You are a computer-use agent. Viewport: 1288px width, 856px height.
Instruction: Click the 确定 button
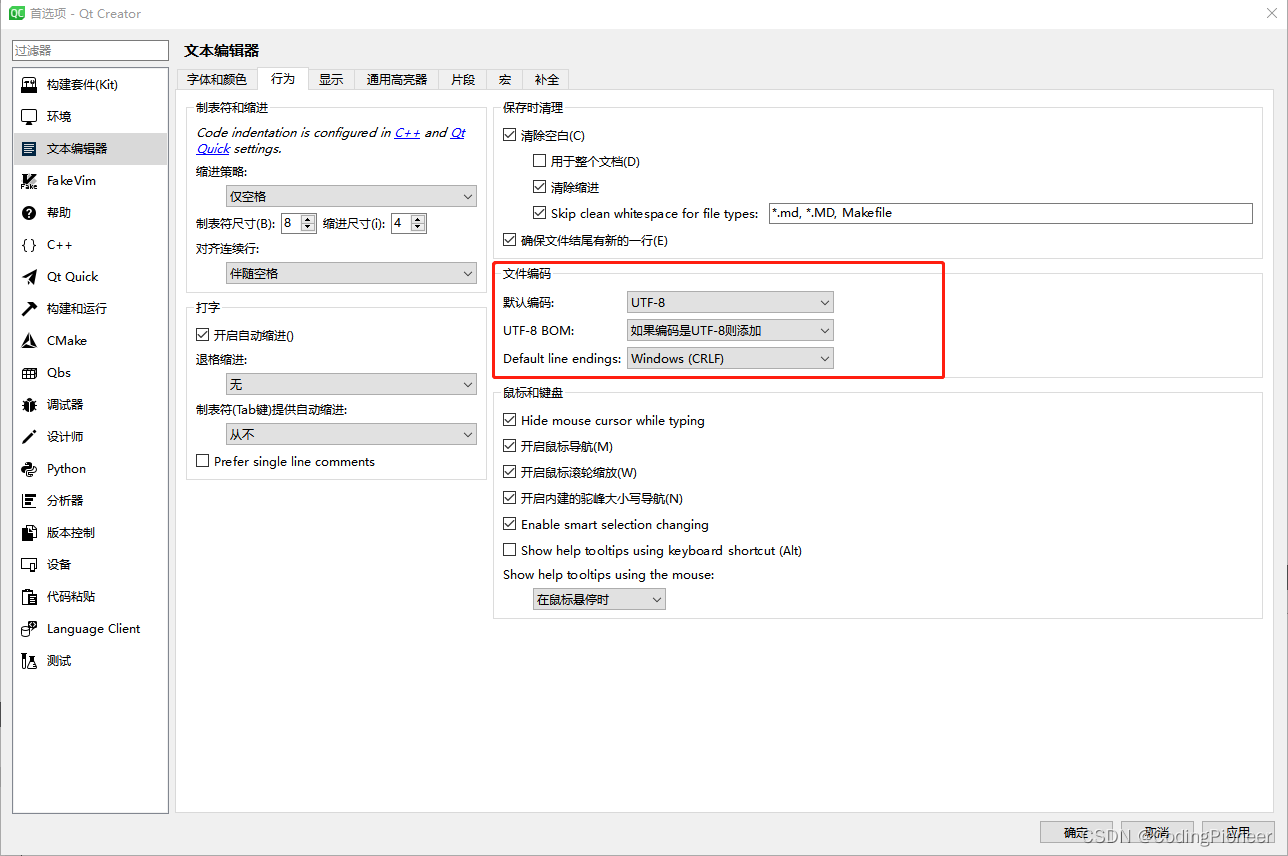tap(1076, 832)
